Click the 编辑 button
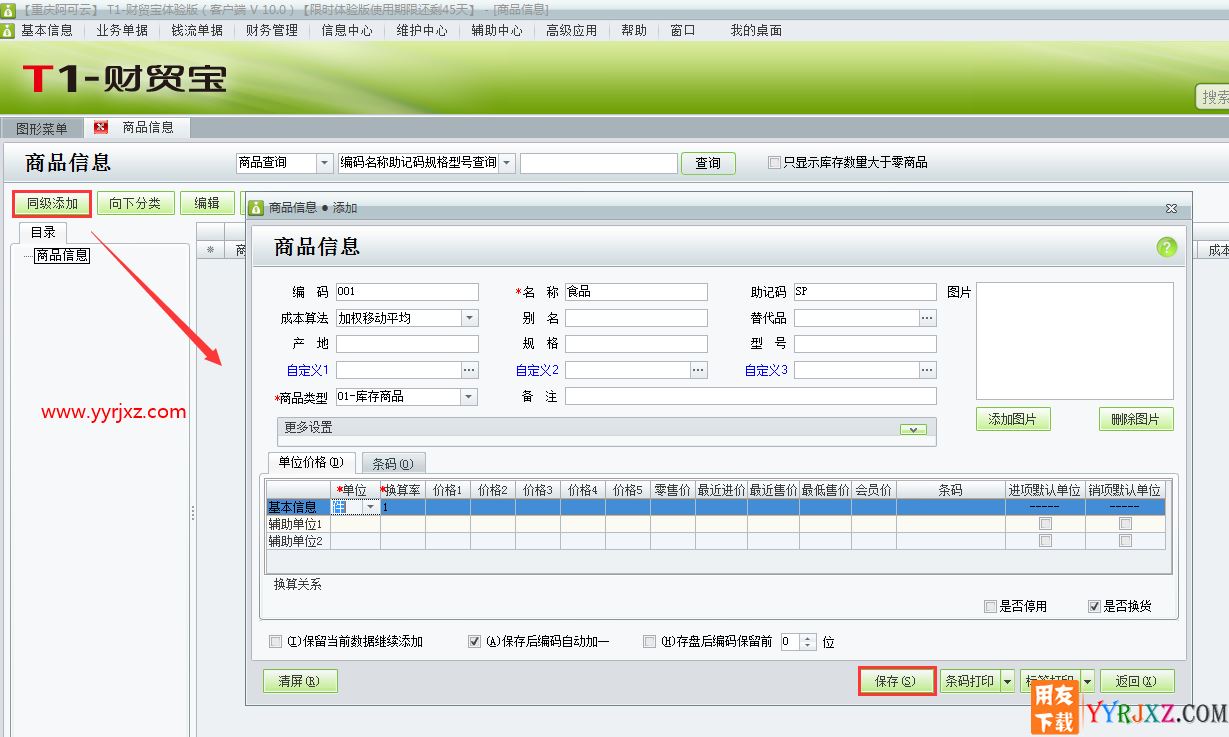This screenshot has width=1229, height=737. click(207, 203)
